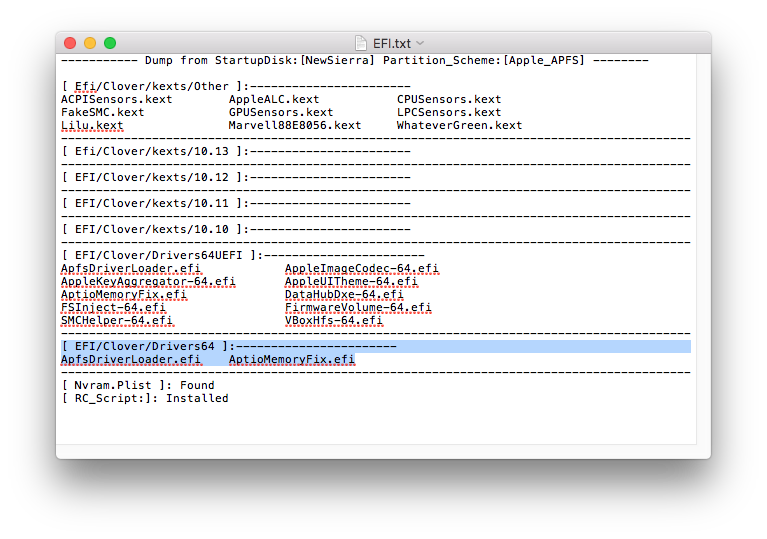Screen dimensions: 767x539
Task: Select AppleALC.kext entry
Action: tap(274, 99)
